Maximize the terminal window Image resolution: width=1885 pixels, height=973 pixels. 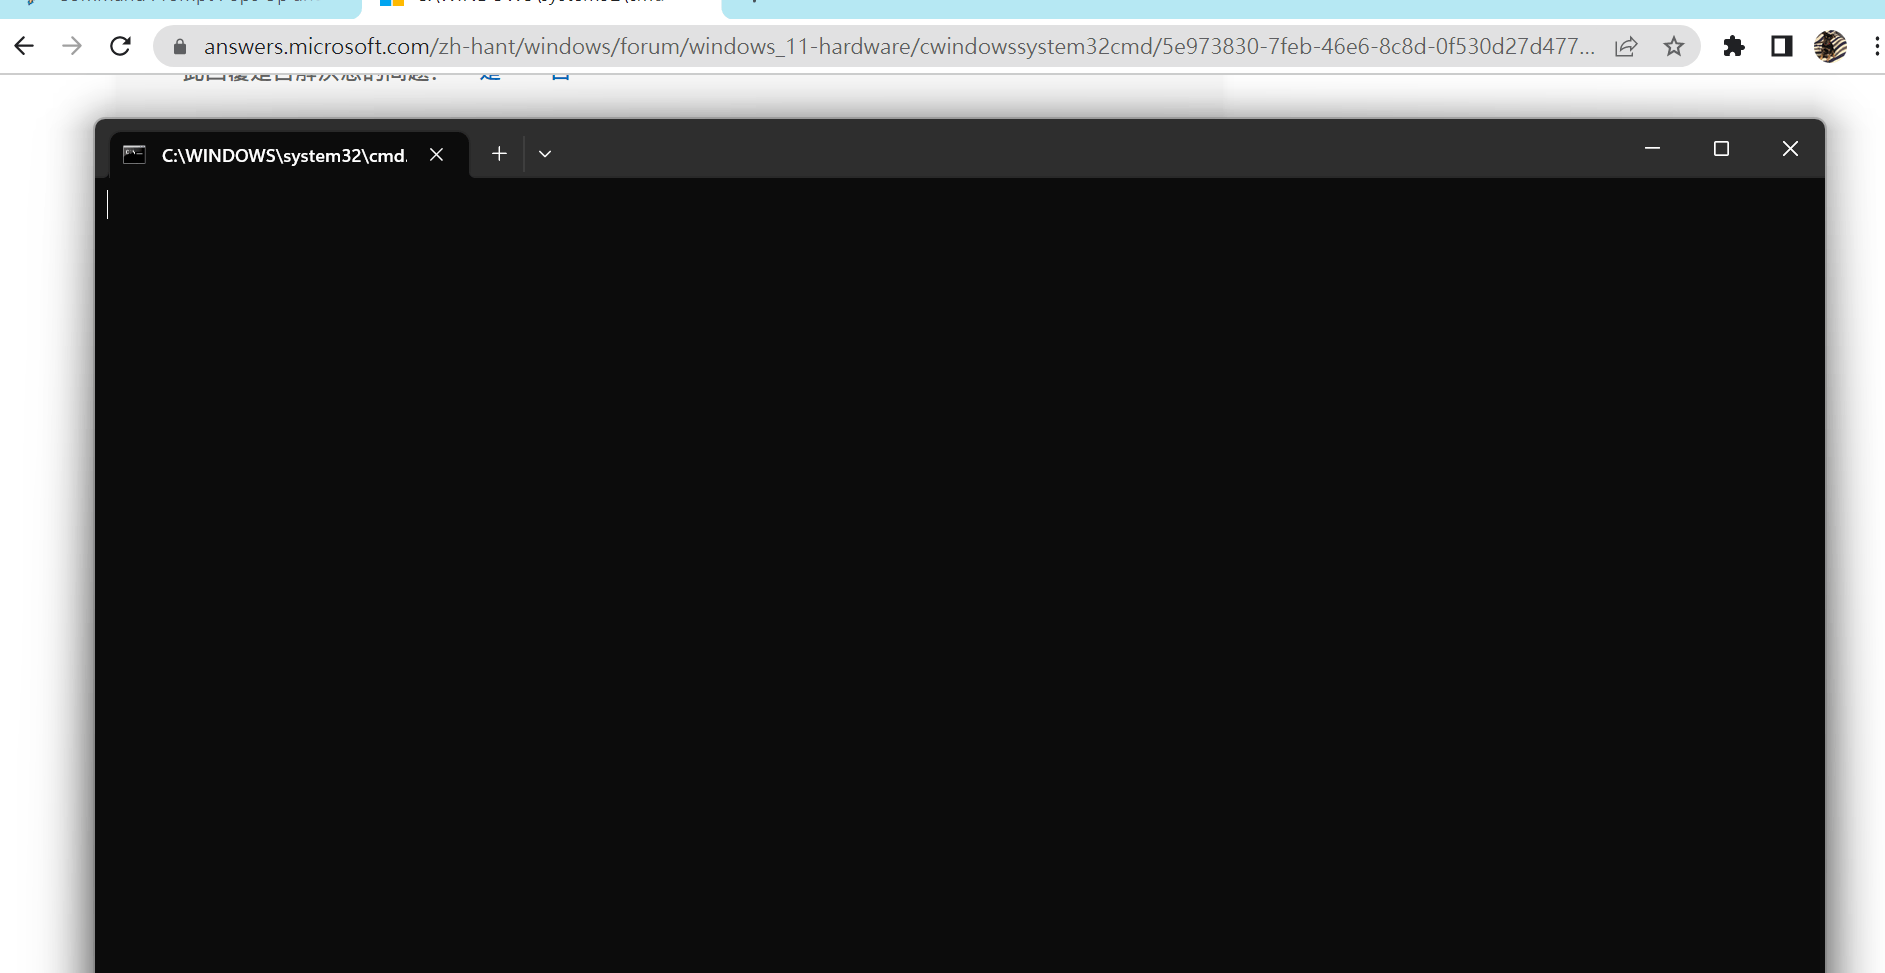pos(1721,149)
